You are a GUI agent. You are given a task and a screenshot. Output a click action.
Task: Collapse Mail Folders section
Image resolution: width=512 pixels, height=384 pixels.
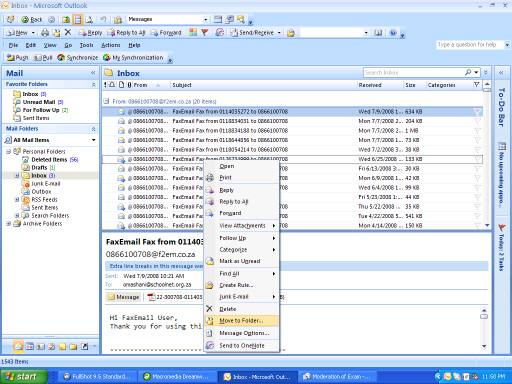tap(94, 129)
